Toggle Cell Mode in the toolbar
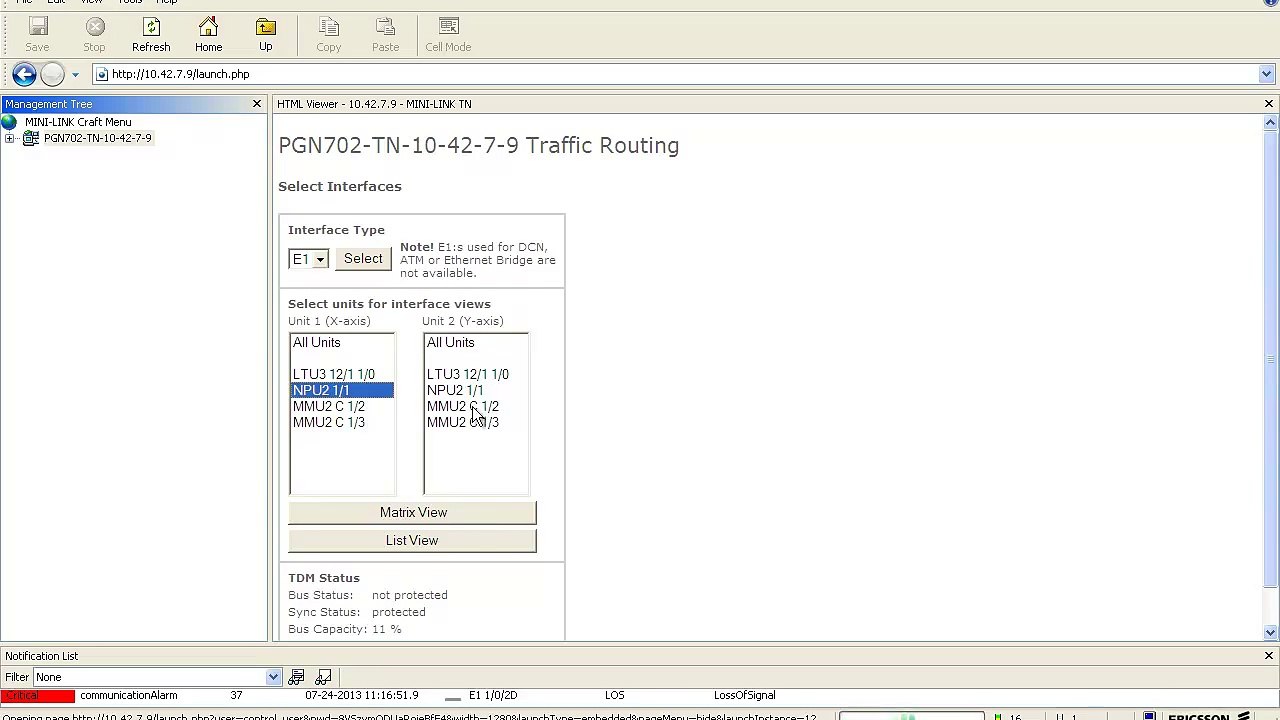Image resolution: width=1280 pixels, height=720 pixels. click(448, 34)
